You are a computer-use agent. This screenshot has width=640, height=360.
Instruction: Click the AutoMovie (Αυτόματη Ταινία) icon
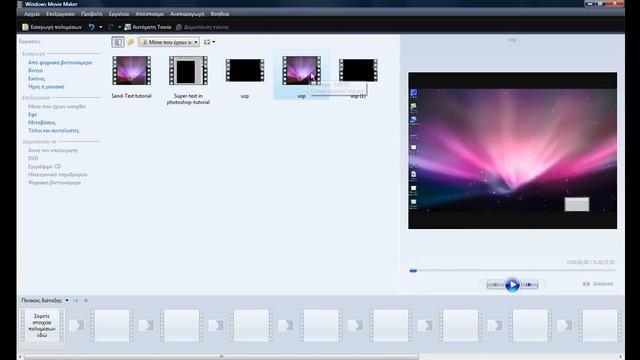(128, 27)
